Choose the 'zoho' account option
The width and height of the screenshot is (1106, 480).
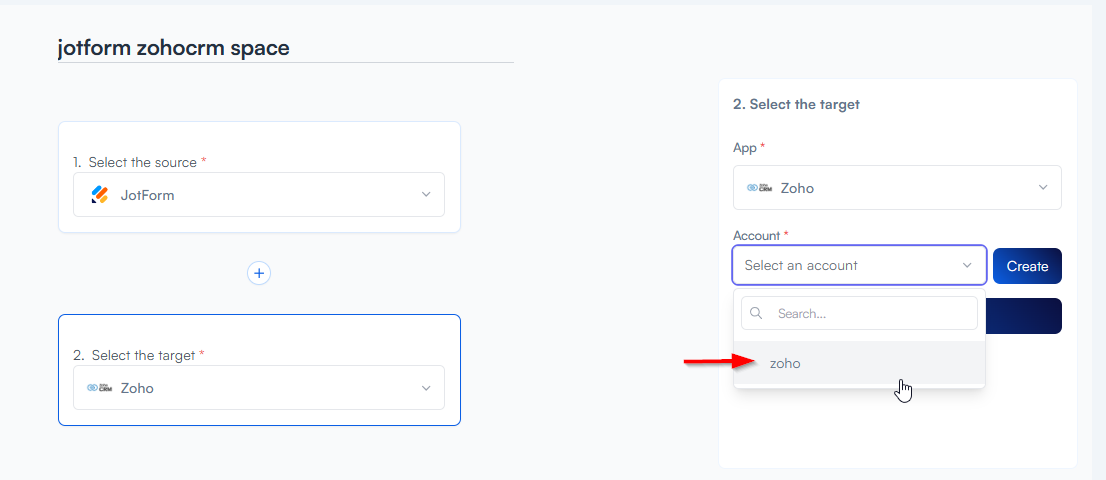pyautogui.click(x=785, y=364)
